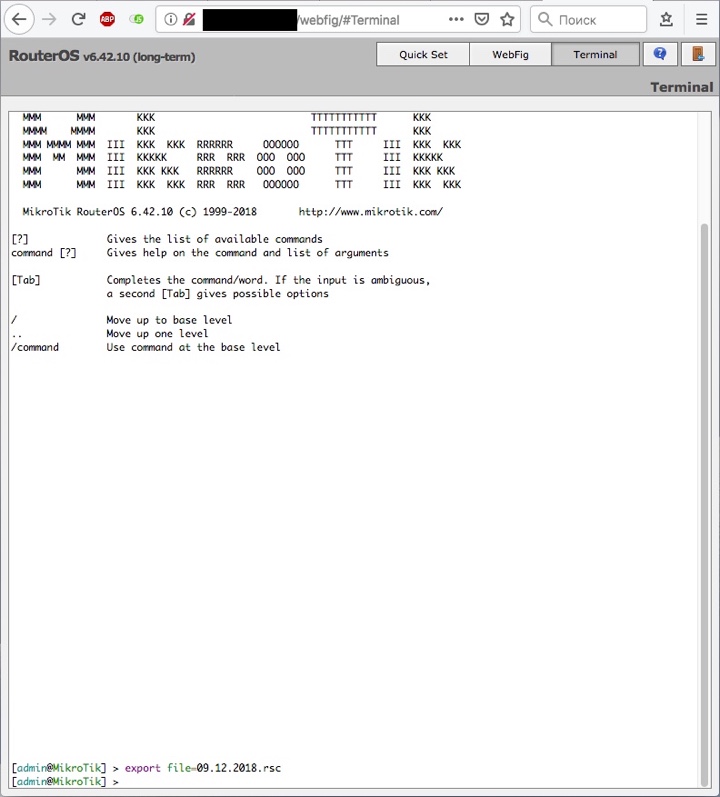This screenshot has height=797, width=720.
Task: Click the green JS toggle extension icon
Action: point(136,20)
